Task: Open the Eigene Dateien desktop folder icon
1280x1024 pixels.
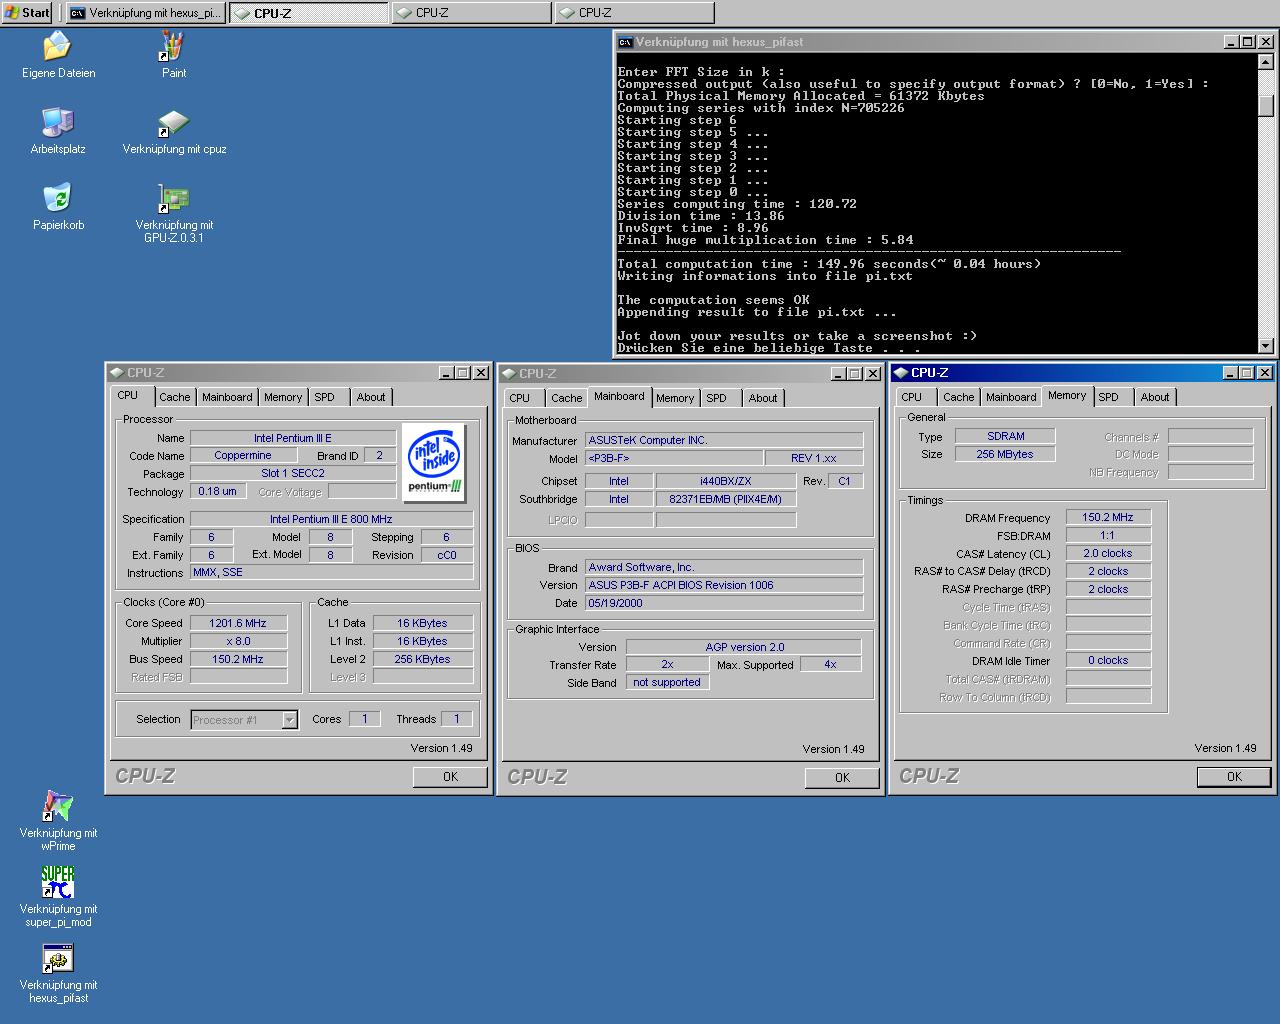Action: click(58, 46)
